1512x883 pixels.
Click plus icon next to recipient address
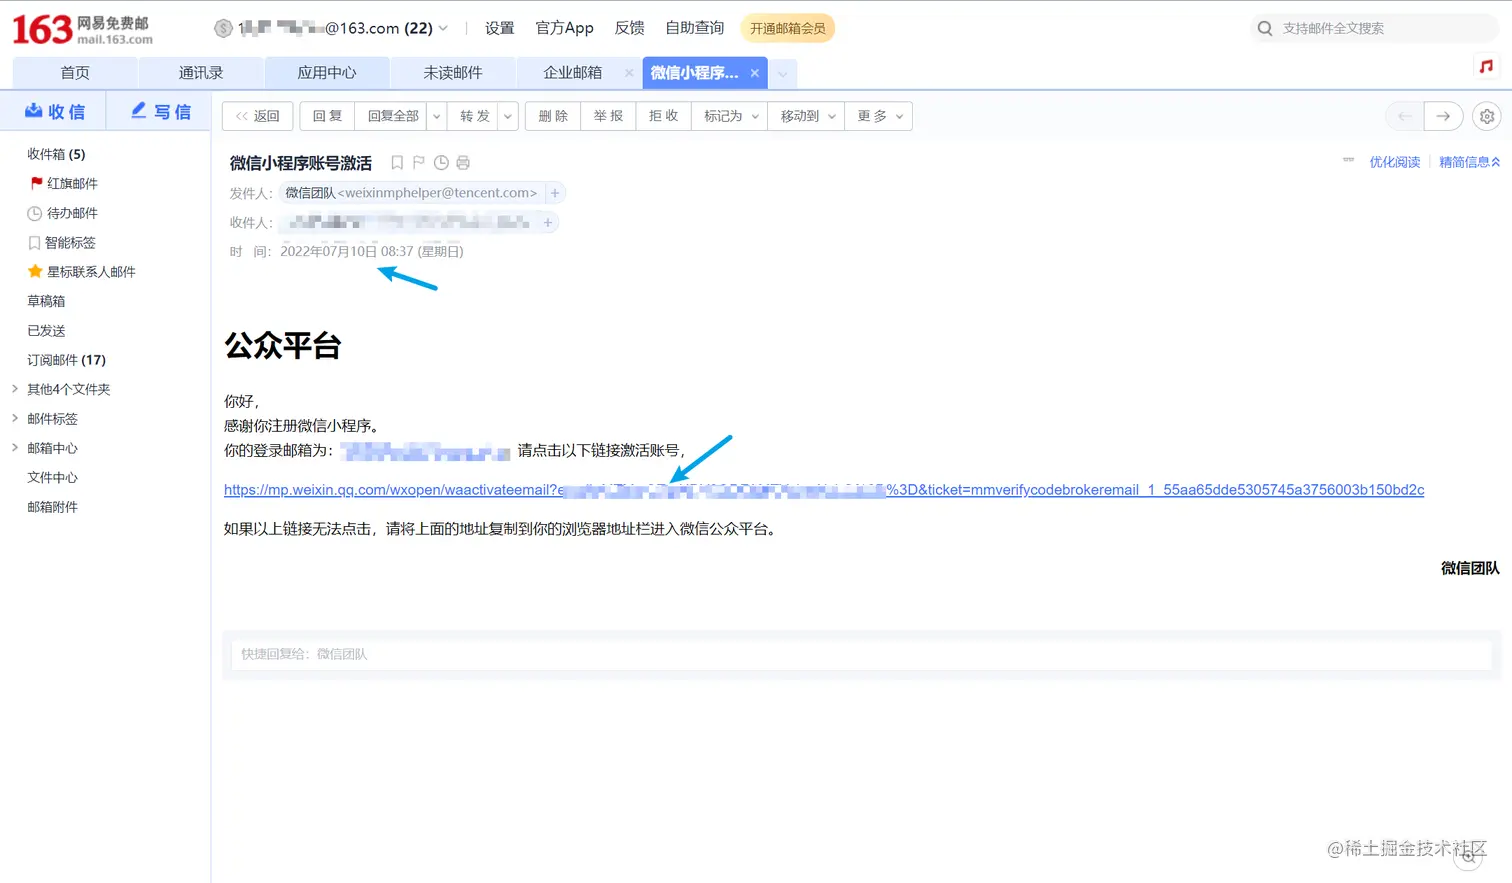tap(548, 223)
